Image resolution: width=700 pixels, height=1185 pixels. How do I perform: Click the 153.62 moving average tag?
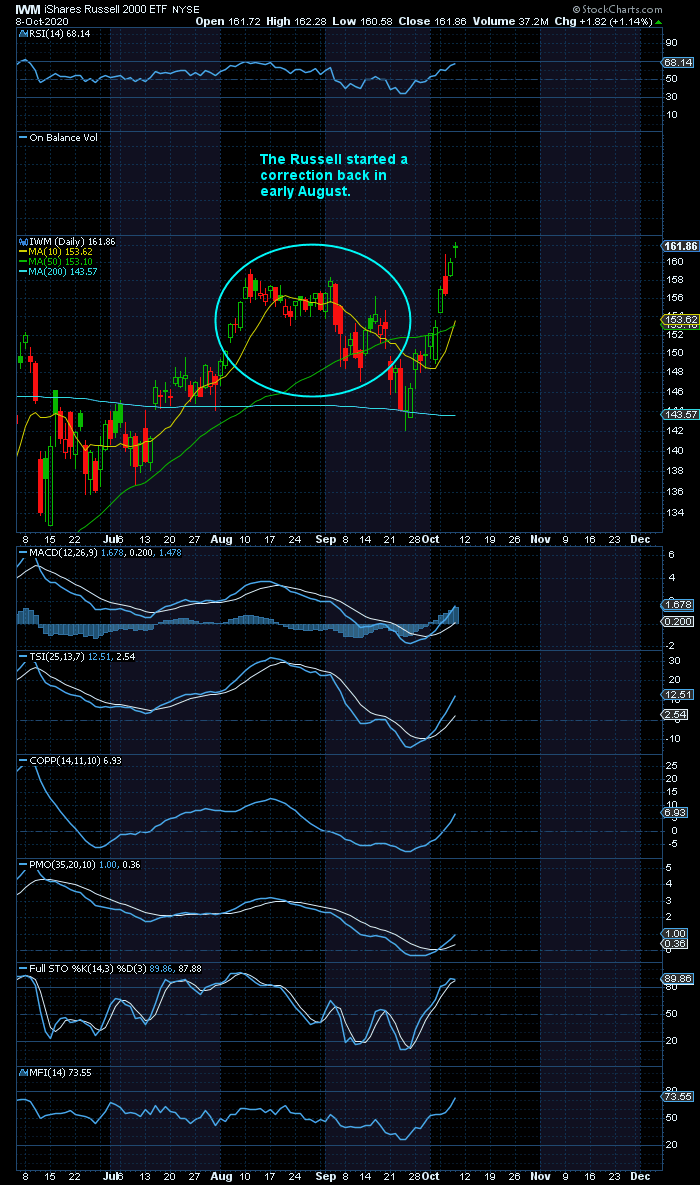(680, 320)
